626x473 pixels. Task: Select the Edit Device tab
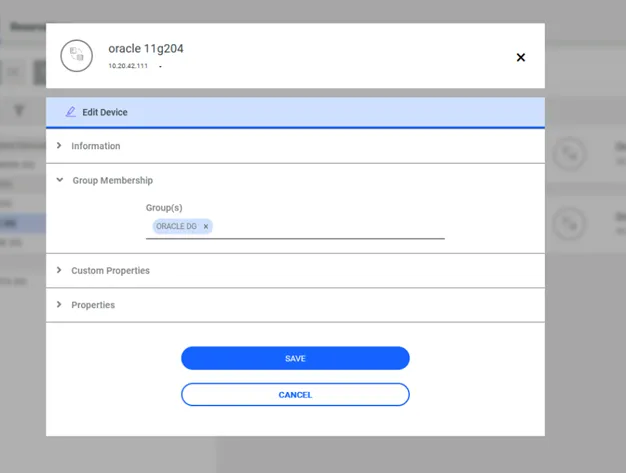pyautogui.click(x=295, y=113)
